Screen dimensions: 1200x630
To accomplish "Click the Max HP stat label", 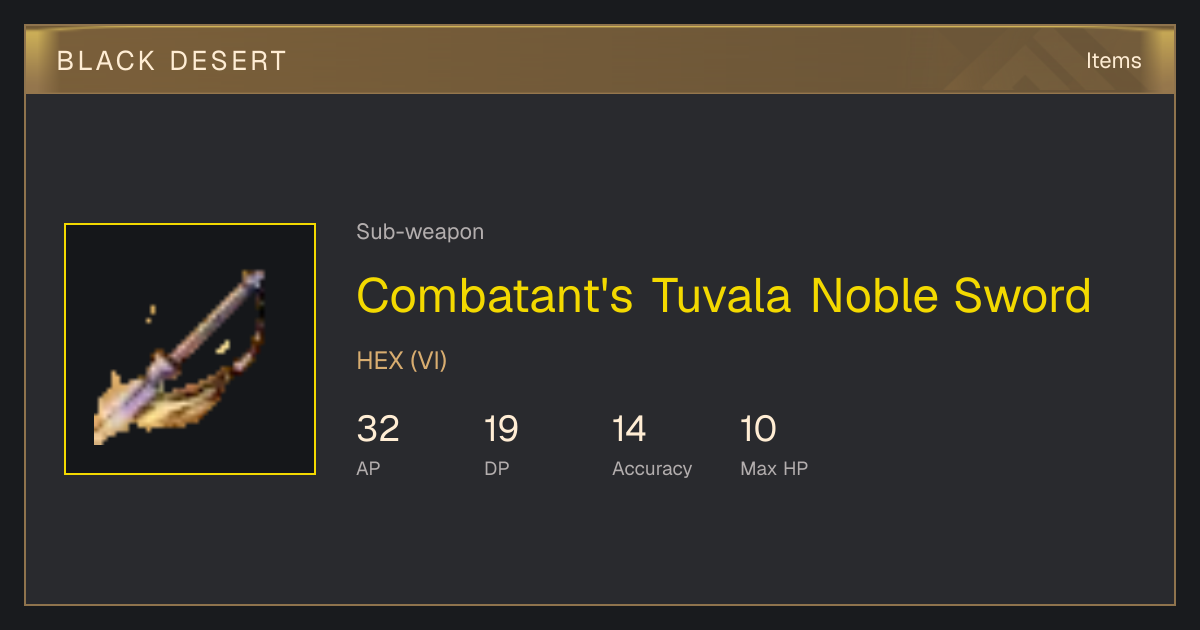I will pos(774,468).
